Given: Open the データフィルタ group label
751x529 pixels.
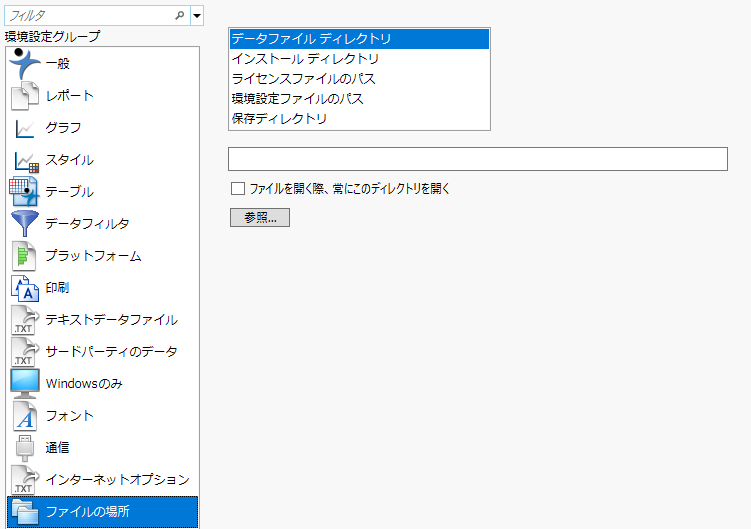Looking at the screenshot, I should pos(87,224).
